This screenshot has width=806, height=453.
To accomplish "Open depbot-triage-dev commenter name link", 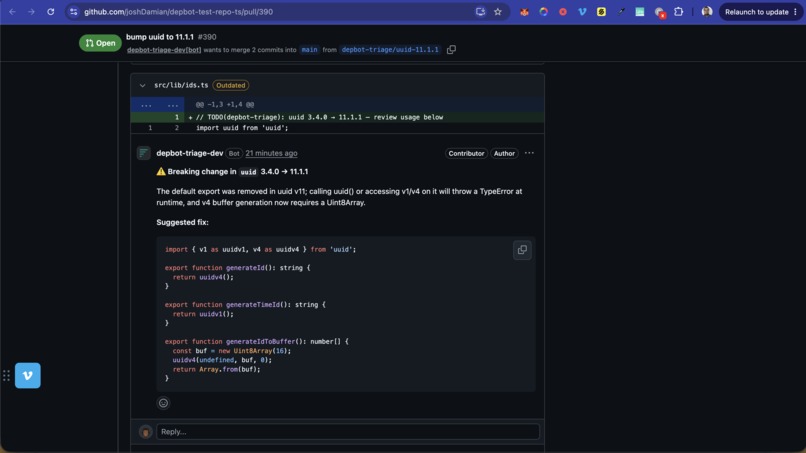I will pyautogui.click(x=190, y=153).
